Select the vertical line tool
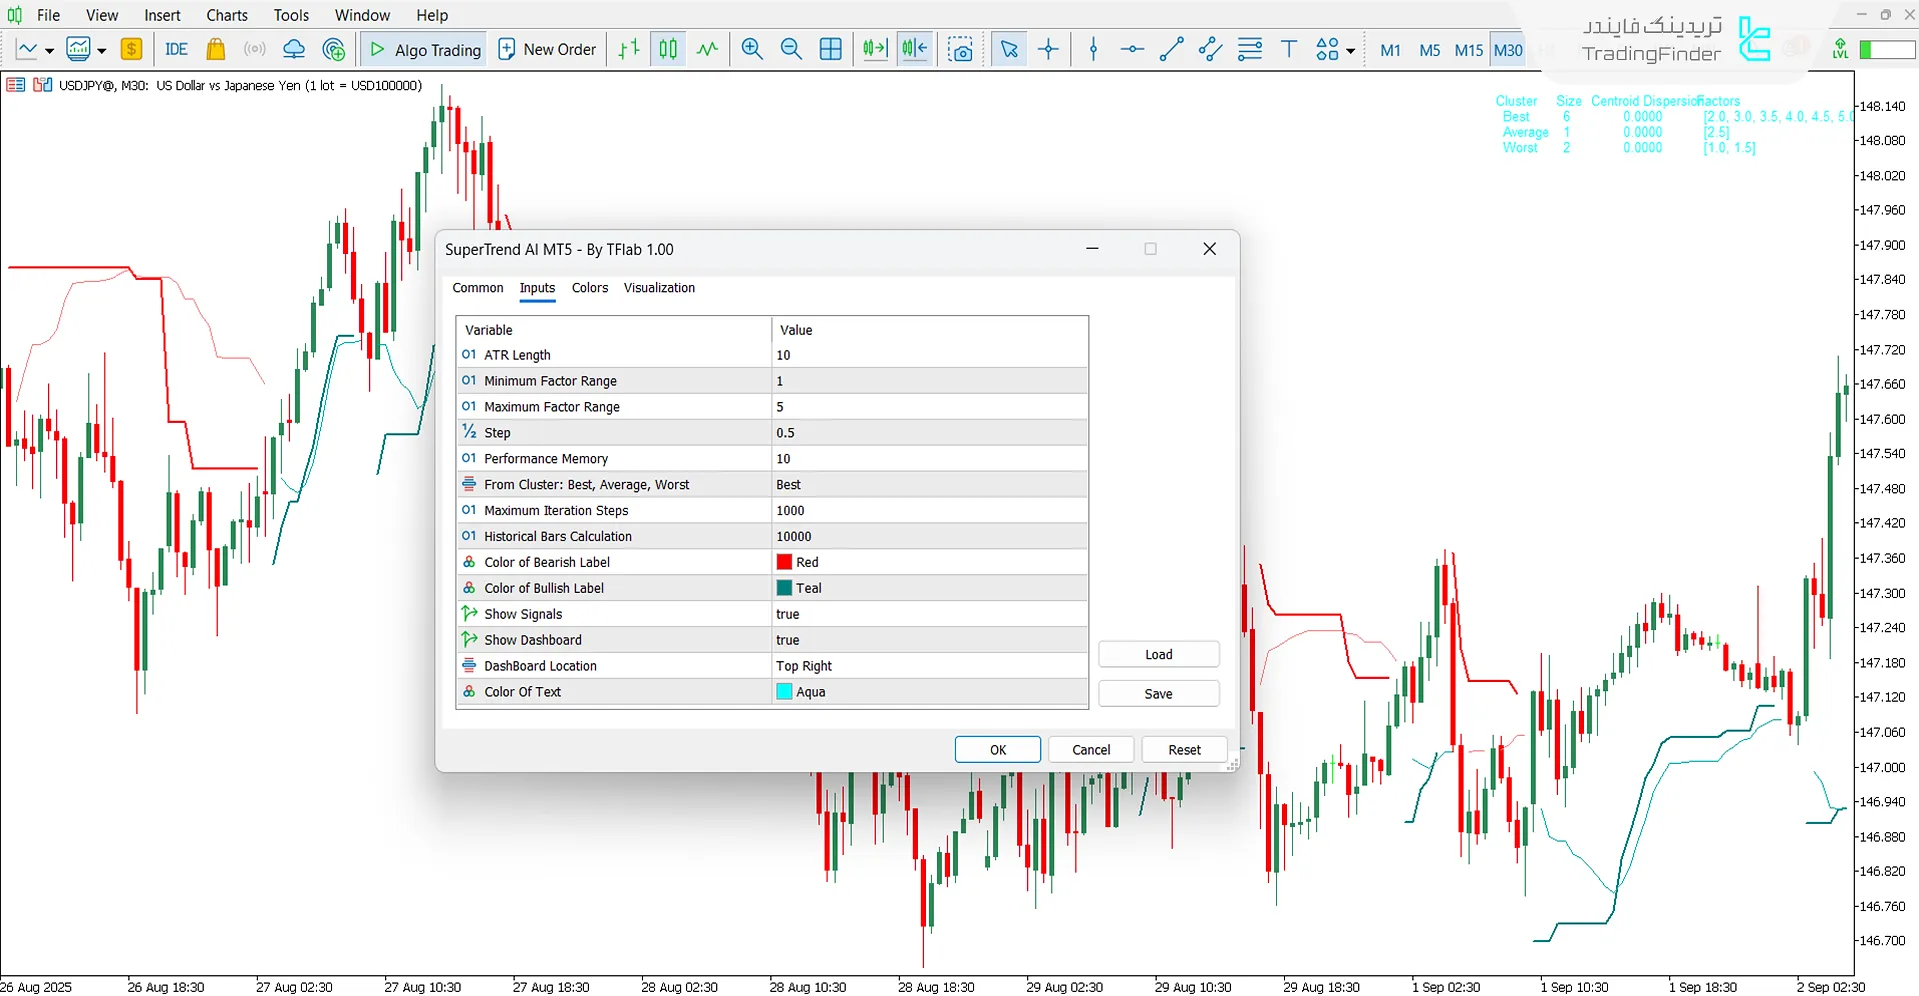 [1093, 49]
